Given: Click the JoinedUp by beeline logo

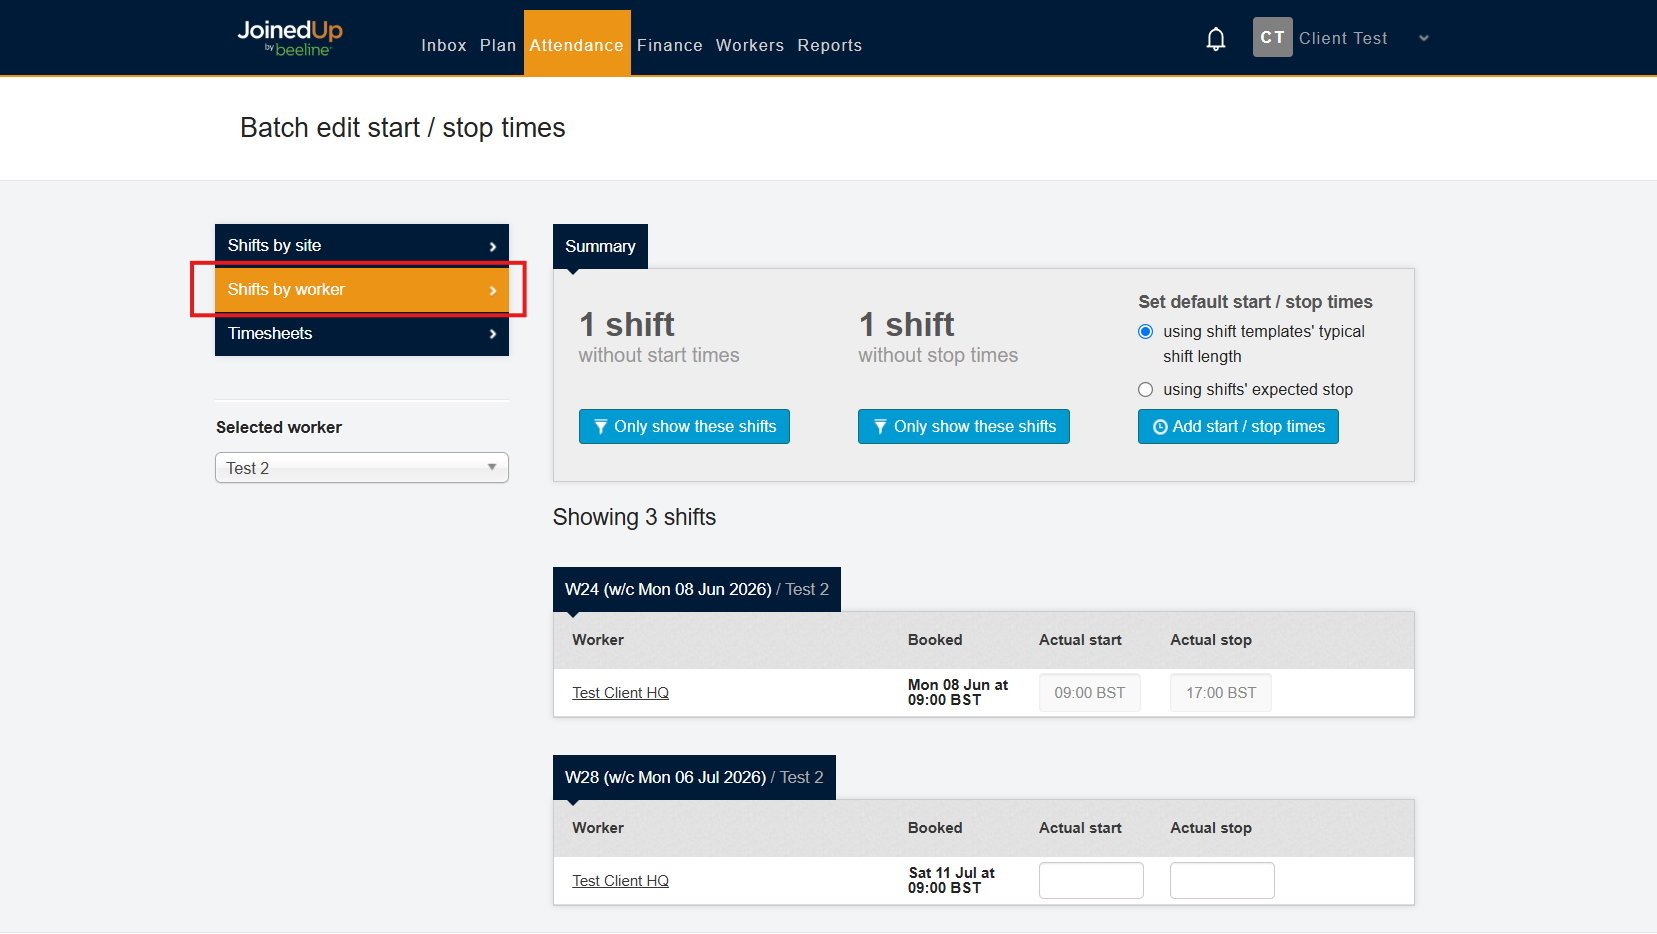Looking at the screenshot, I should coord(290,38).
